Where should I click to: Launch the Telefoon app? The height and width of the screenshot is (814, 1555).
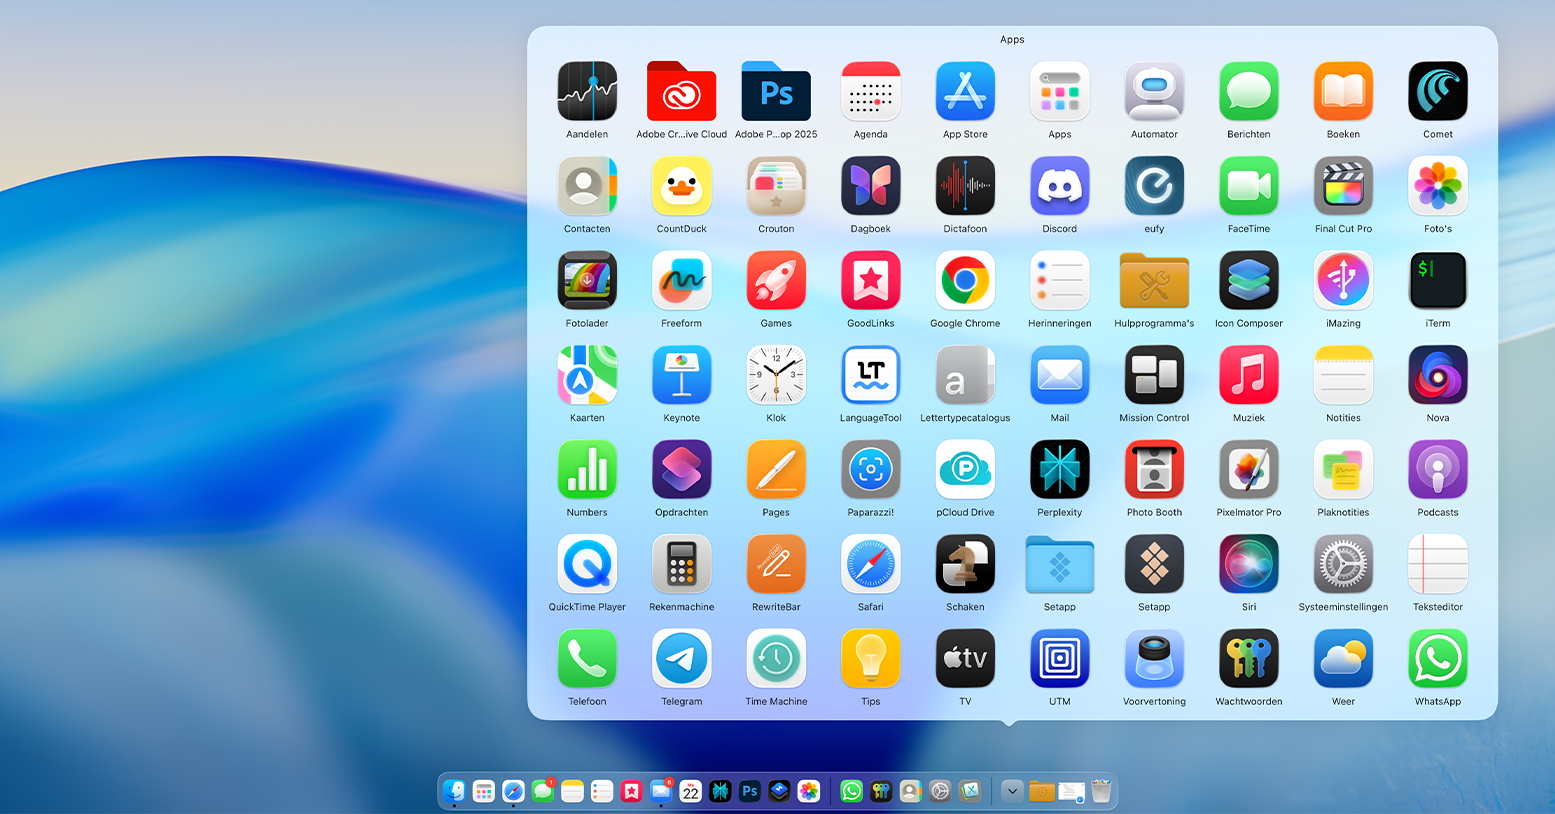click(x=587, y=658)
